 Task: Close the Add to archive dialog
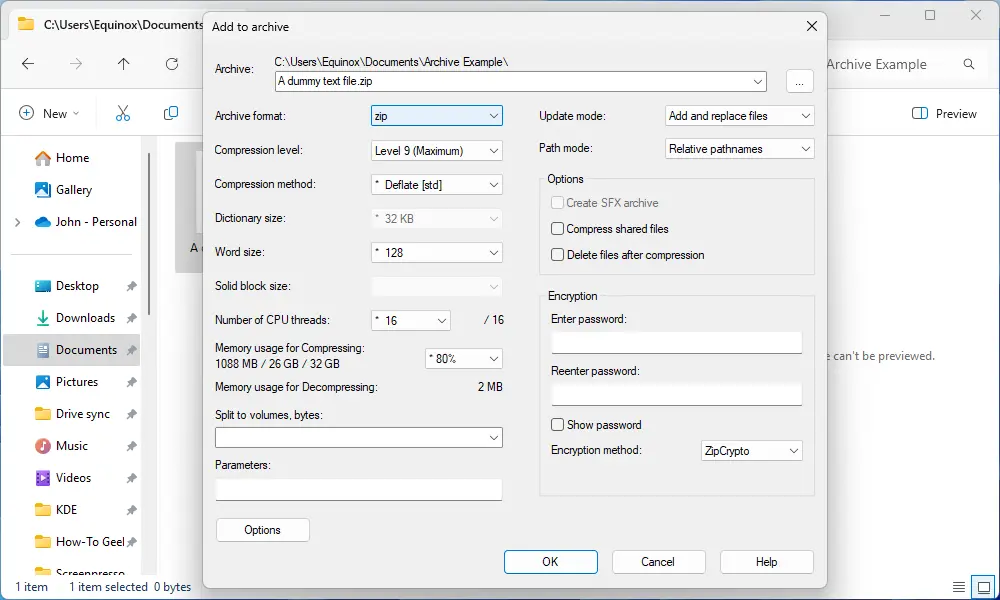[x=811, y=26]
